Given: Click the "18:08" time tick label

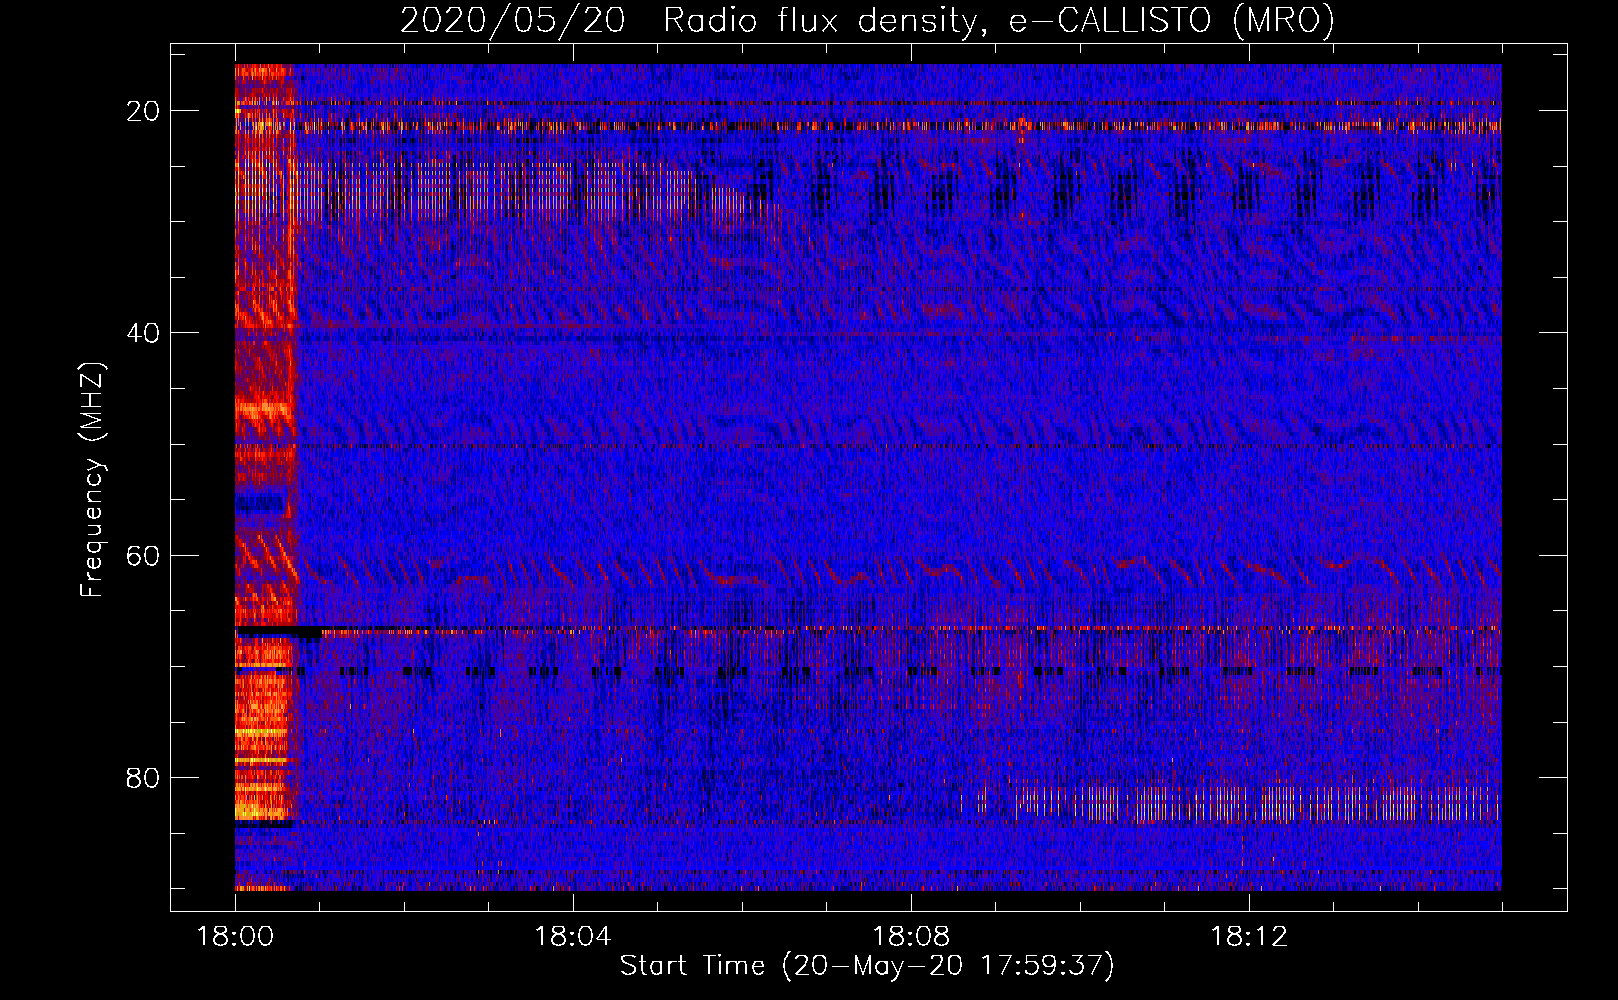Looking at the screenshot, I should (x=911, y=937).
